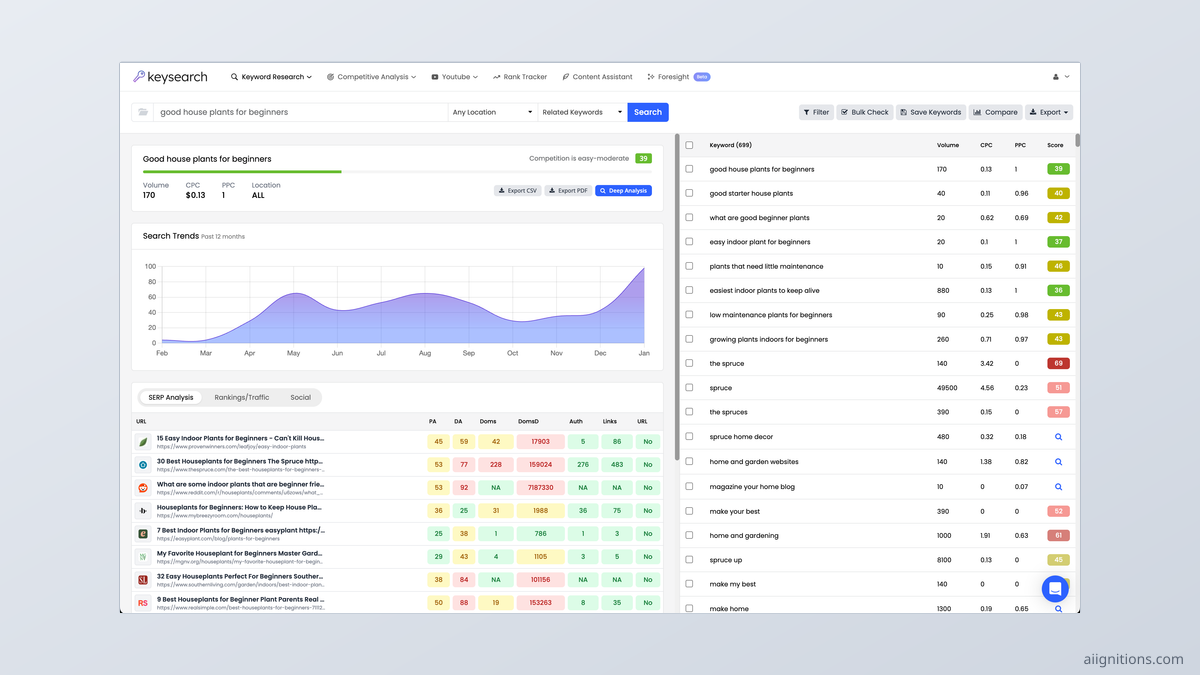Open '15 Easy Indoor Plants for Beginners' result
Viewport: 1200px width, 675px height.
[240, 438]
